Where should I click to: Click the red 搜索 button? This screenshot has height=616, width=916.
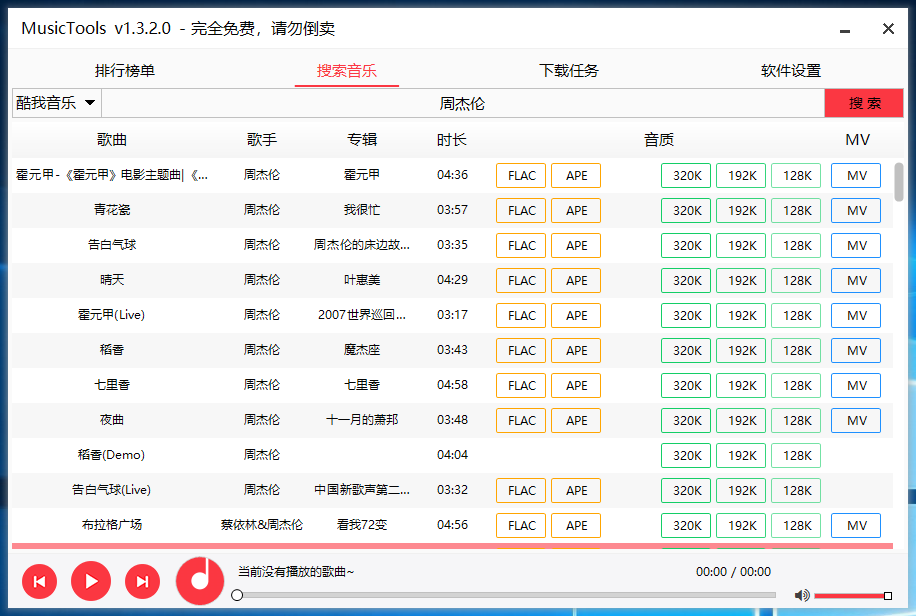pos(864,103)
